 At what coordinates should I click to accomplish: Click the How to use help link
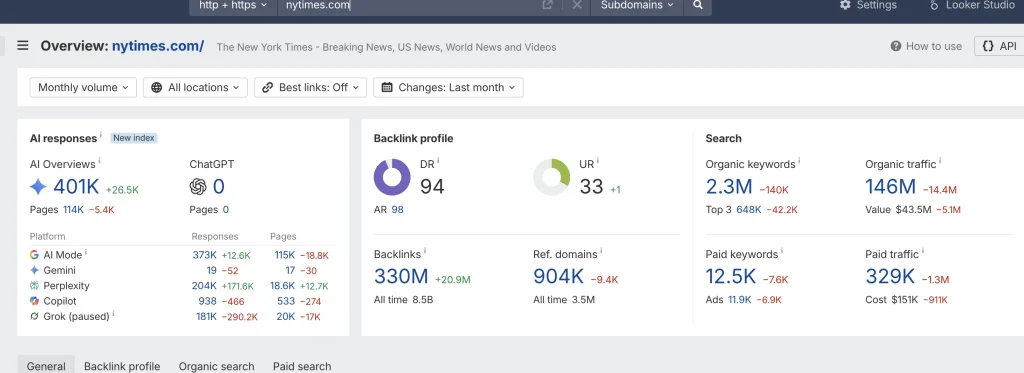point(926,46)
